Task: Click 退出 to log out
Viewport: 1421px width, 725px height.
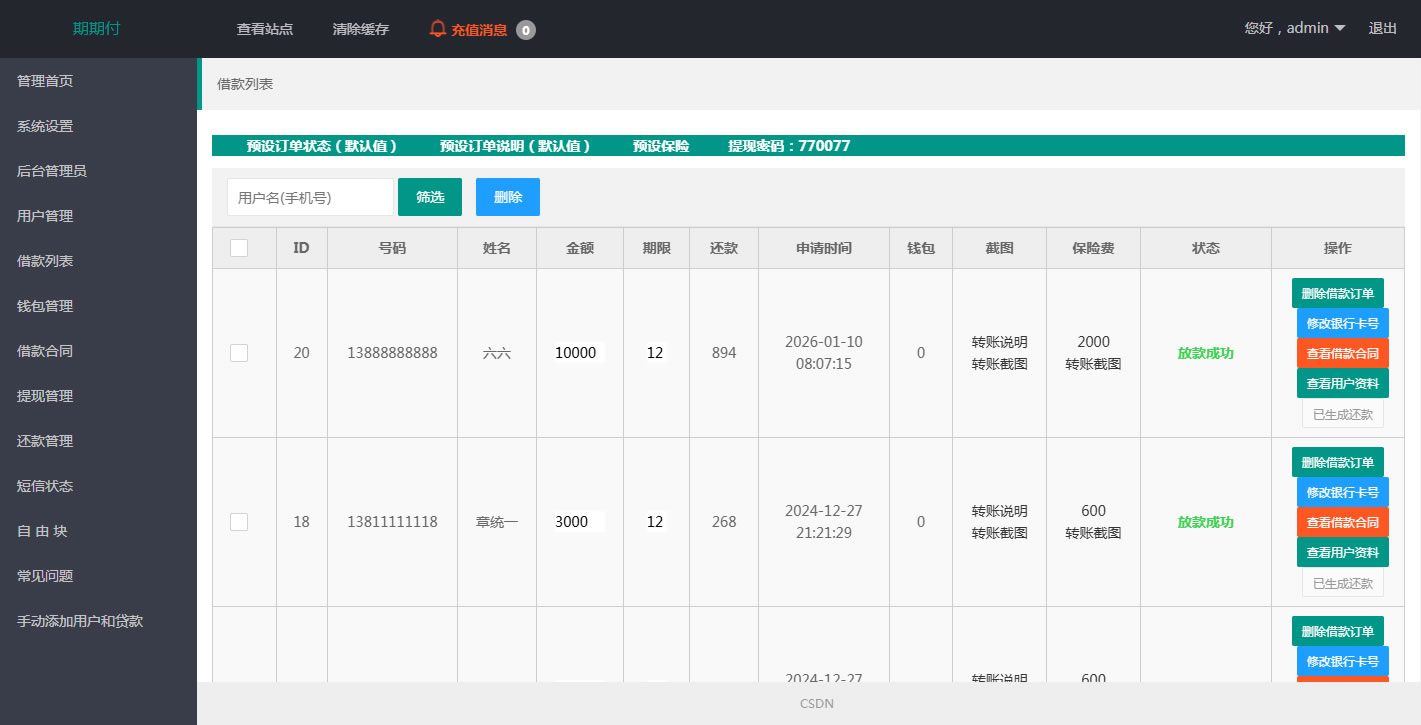Action: [1382, 28]
